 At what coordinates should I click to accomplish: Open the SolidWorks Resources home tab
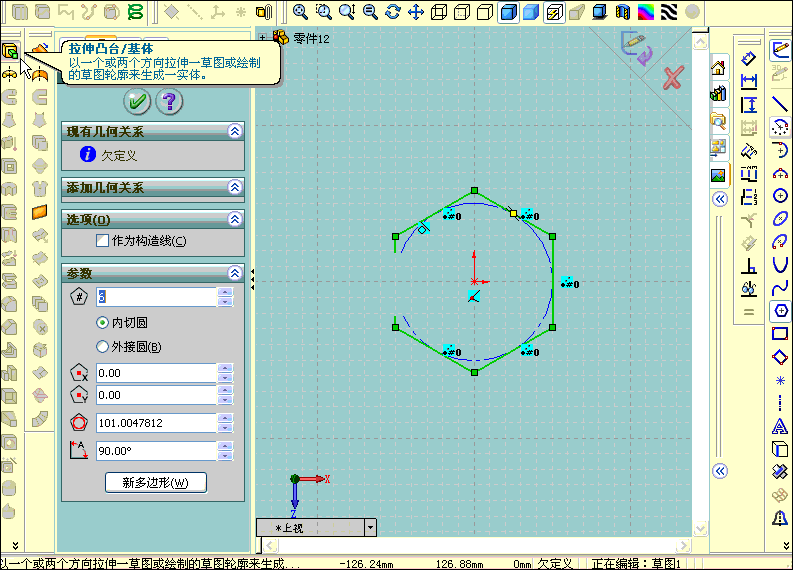pyautogui.click(x=719, y=68)
